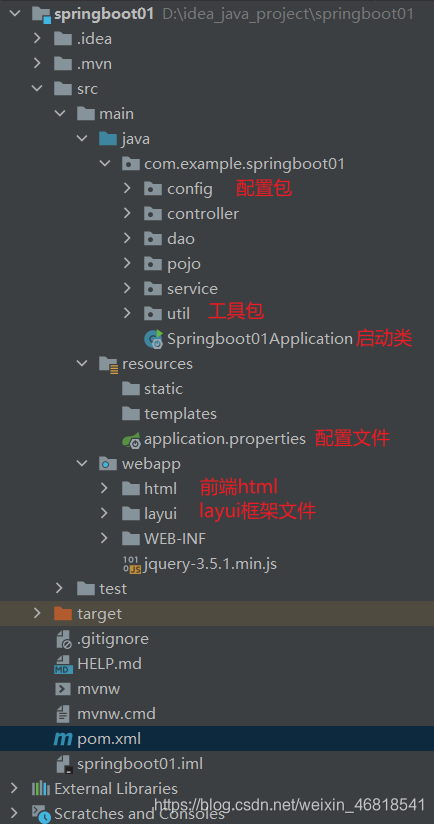The width and height of the screenshot is (434, 824).
Task: Click the application.properties Spring leaf icon
Action: [x=131, y=439]
